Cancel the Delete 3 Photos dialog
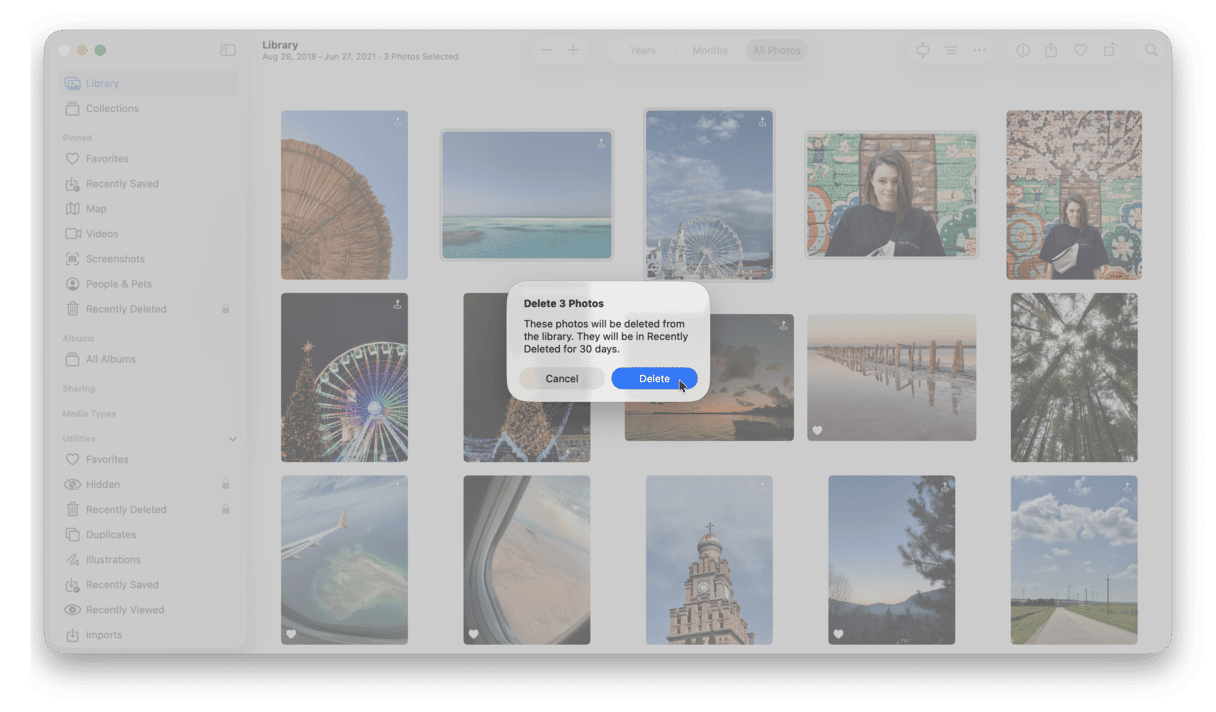The height and width of the screenshot is (712, 1216). coord(562,378)
